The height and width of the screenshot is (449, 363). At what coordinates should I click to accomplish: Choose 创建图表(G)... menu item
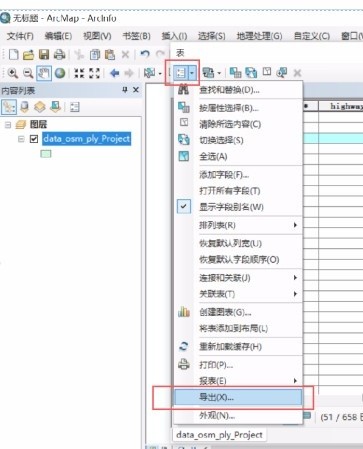pyautogui.click(x=238, y=312)
